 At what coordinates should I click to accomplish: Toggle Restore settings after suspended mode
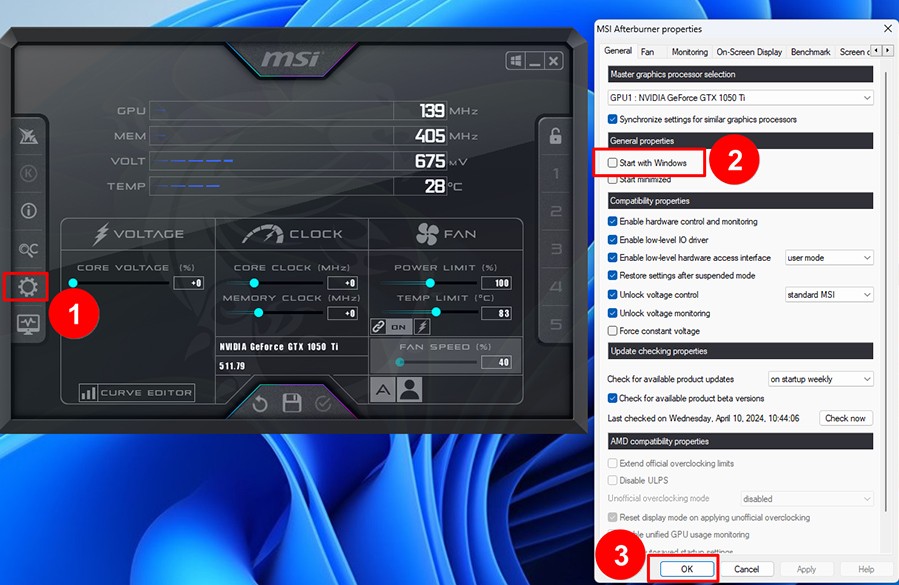click(x=612, y=275)
